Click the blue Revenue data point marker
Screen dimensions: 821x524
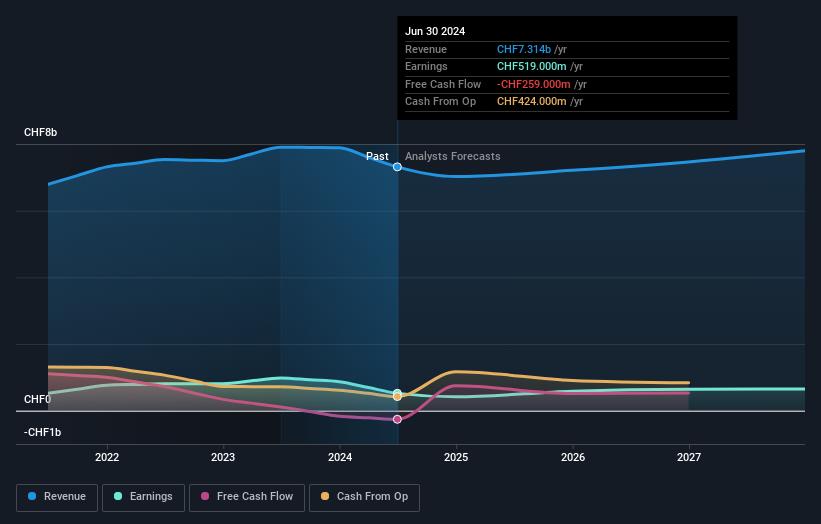point(397,167)
